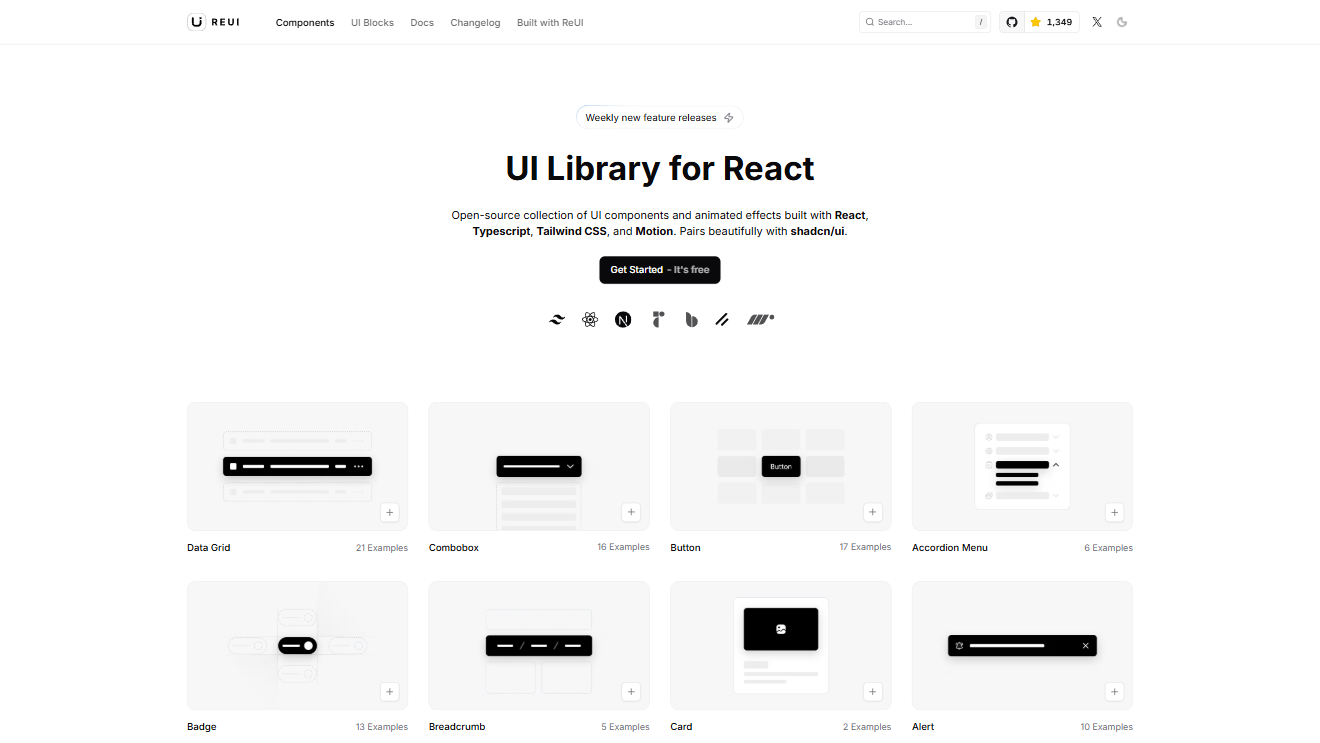
Task: Open the Data Grid preview card
Action: point(297,466)
